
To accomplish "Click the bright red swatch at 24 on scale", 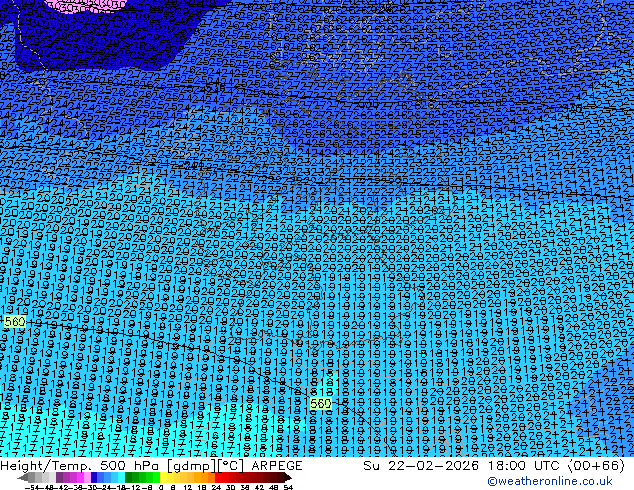I will coord(218,478).
